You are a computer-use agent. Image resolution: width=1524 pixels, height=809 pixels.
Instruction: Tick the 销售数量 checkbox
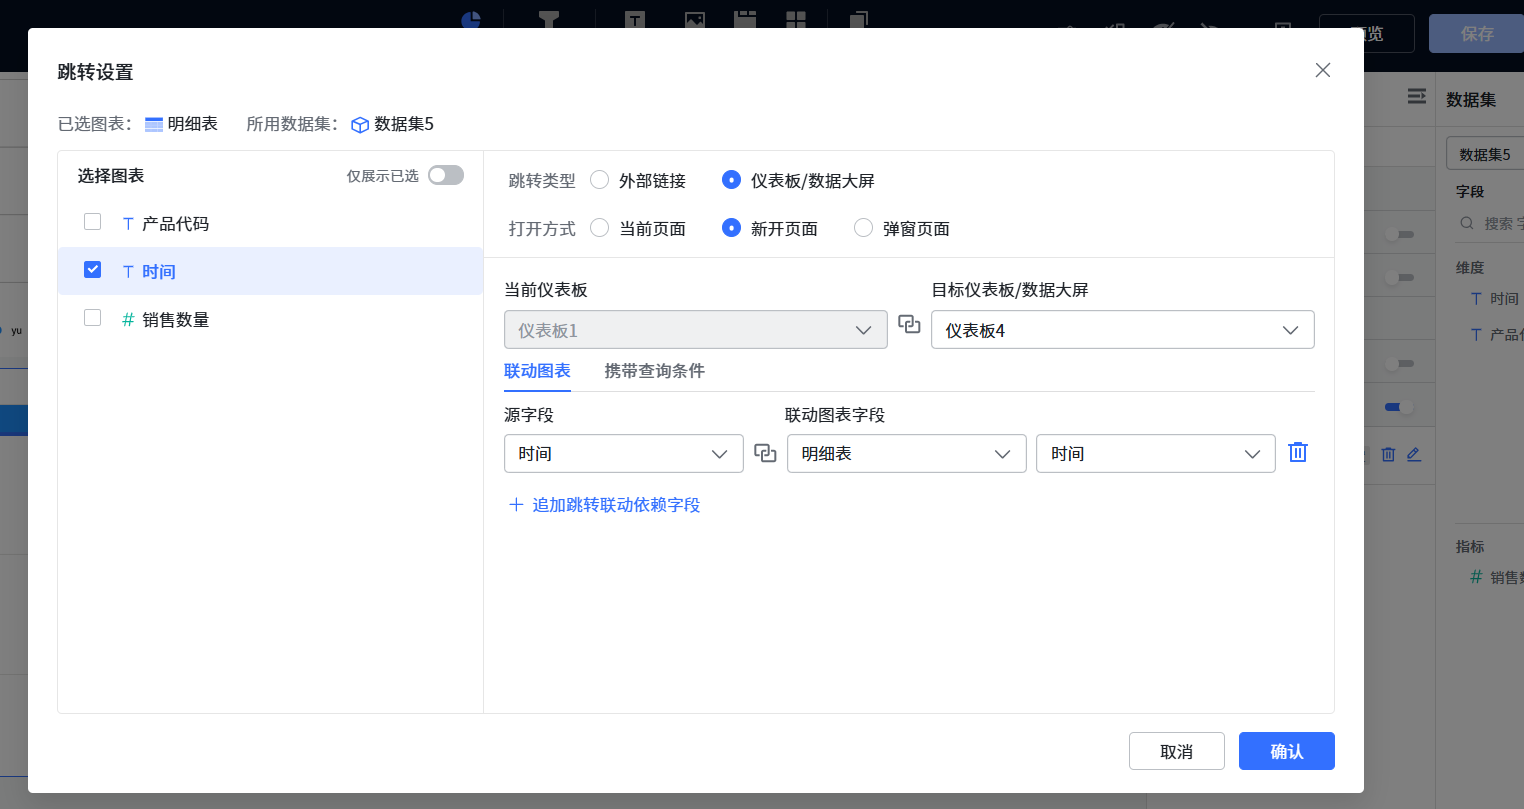point(93,318)
